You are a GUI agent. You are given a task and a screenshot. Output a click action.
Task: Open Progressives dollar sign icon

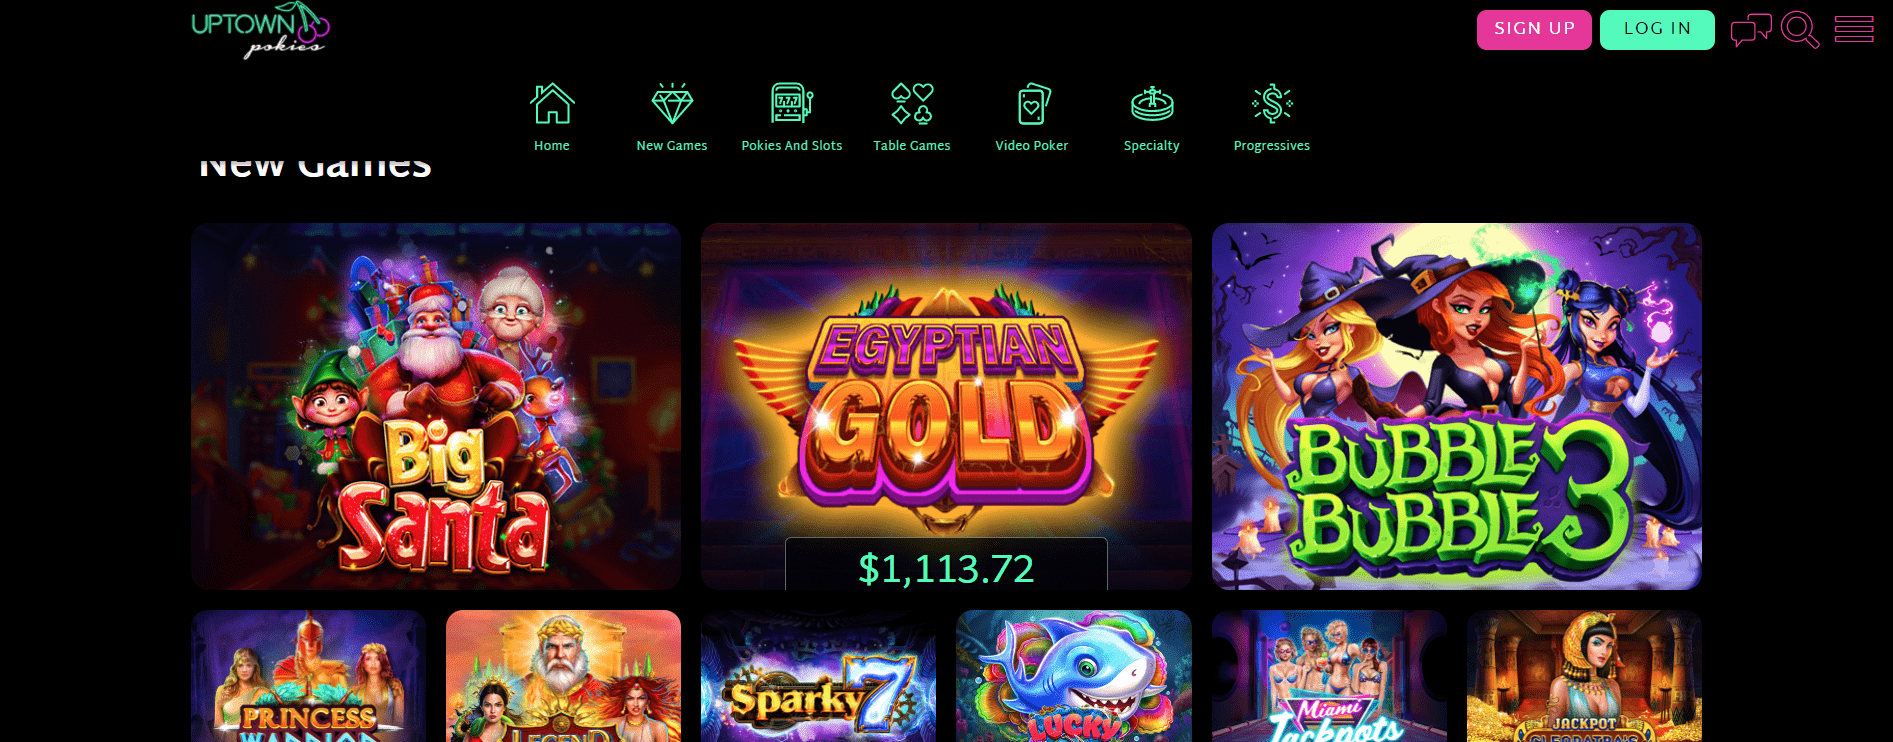coord(1272,103)
